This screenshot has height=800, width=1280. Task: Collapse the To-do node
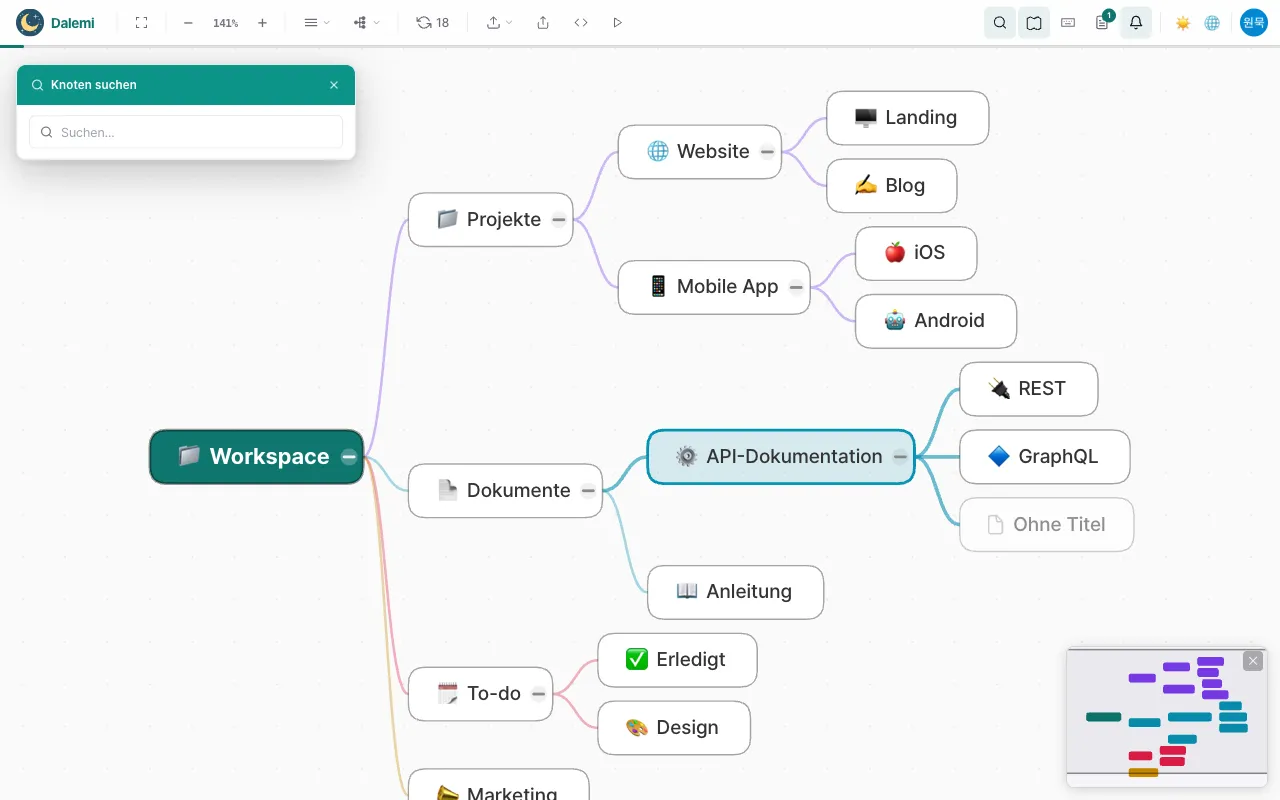coord(538,694)
